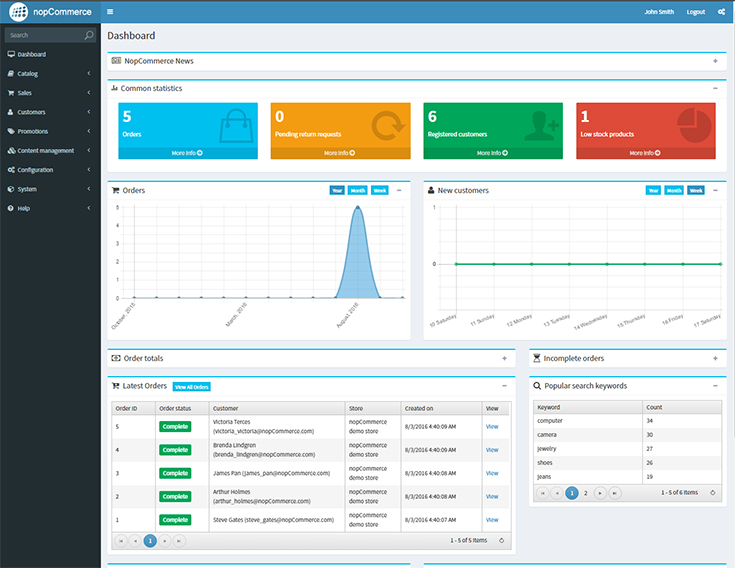Image resolution: width=735 pixels, height=568 pixels.
Task: Expand the NopCommerce News panel
Action: (x=715, y=61)
